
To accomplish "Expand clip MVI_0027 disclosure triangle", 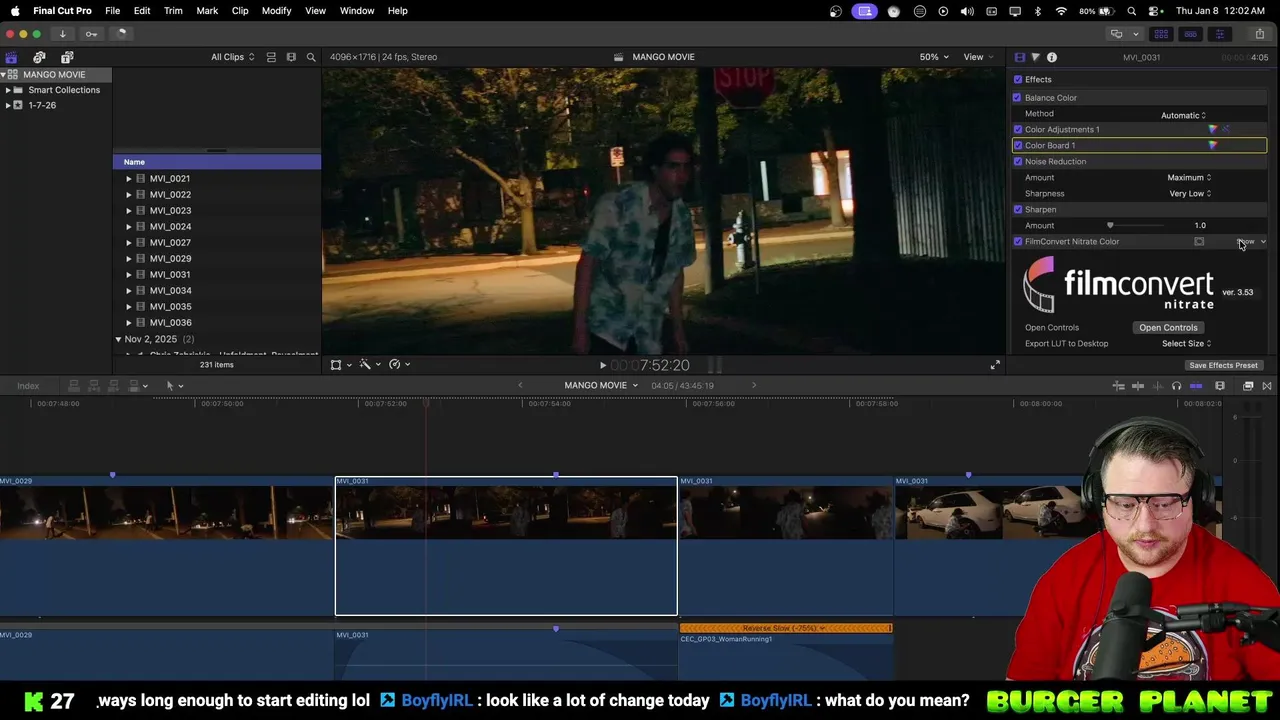I will click(128, 243).
